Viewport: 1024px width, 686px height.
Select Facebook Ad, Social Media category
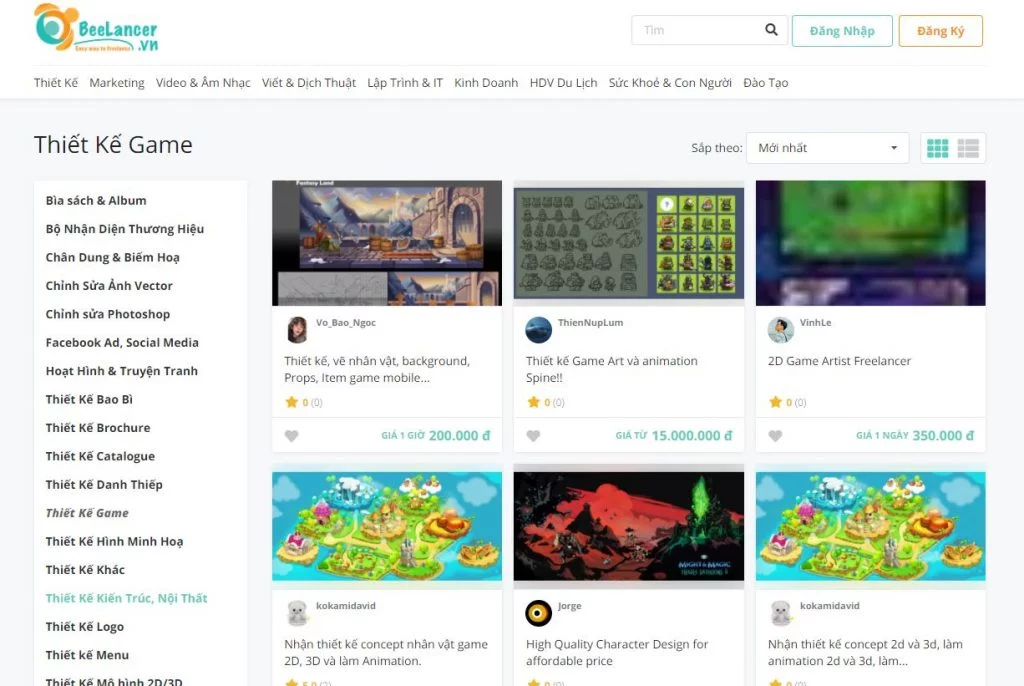pyautogui.click(x=122, y=342)
